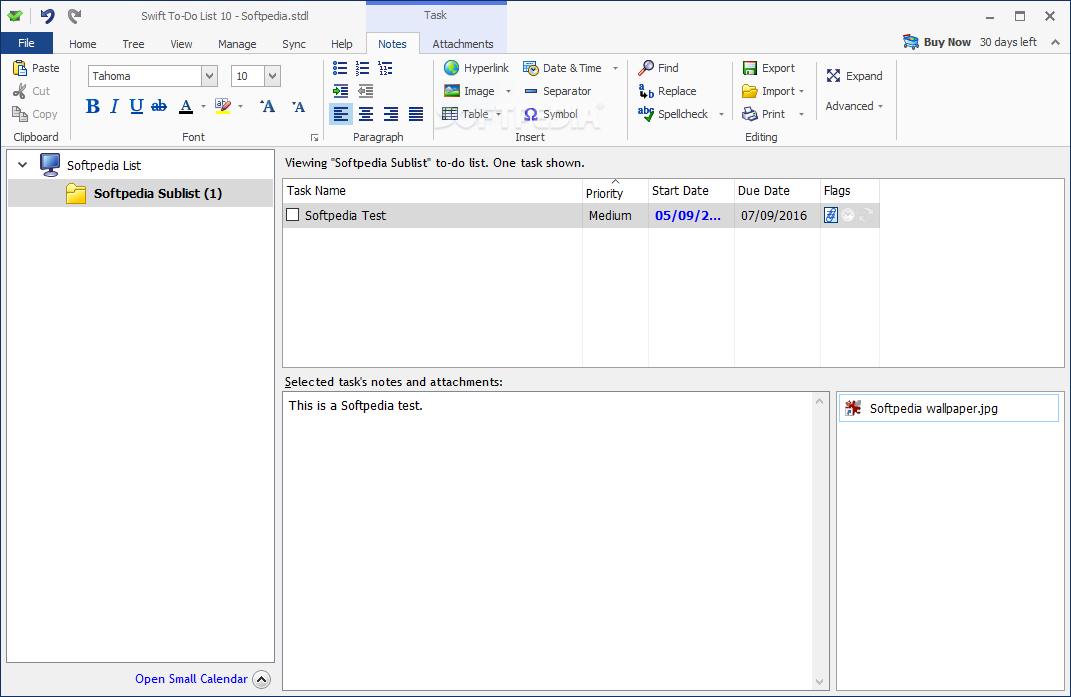The image size is (1071, 697).
Task: Open Replace tool
Action: click(667, 91)
